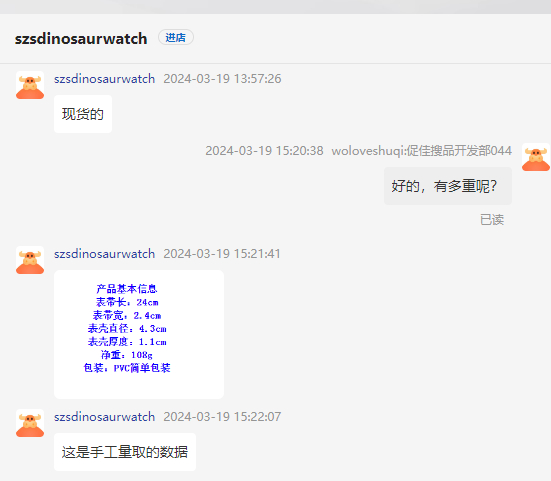Click seller avatar beside 15:22:07 message
551x481 pixels.
30,423
